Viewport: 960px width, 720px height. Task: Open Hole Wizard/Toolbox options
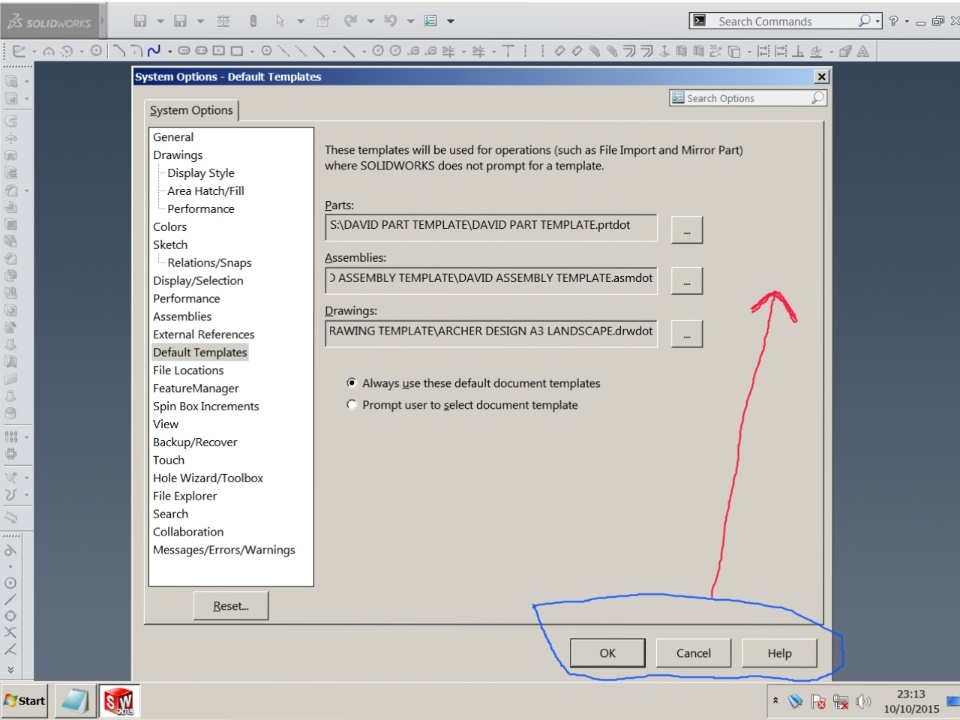(208, 478)
